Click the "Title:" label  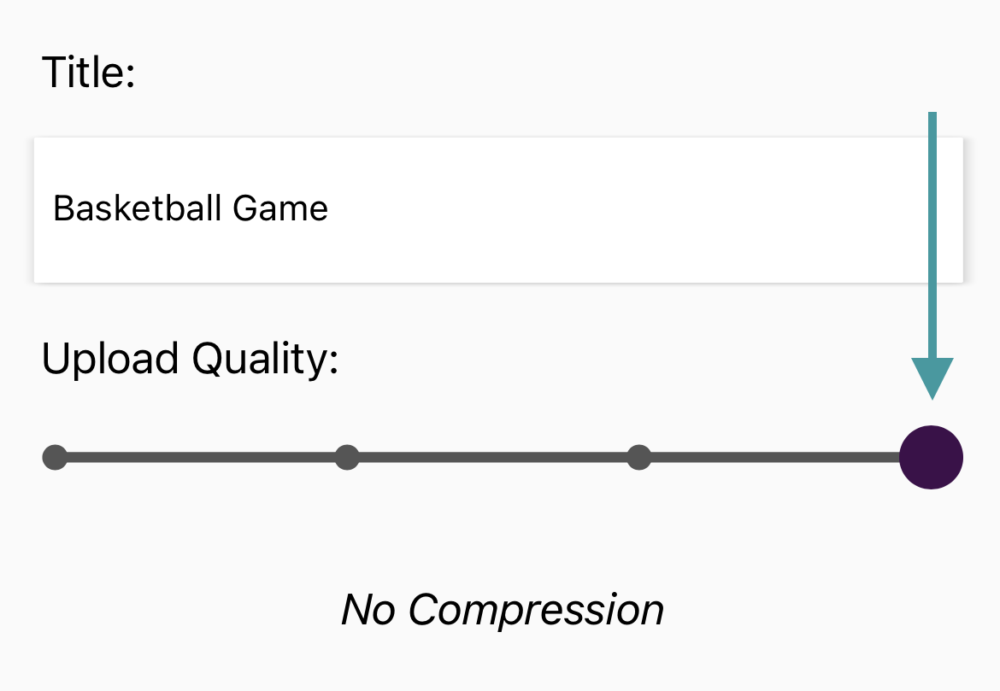point(88,73)
